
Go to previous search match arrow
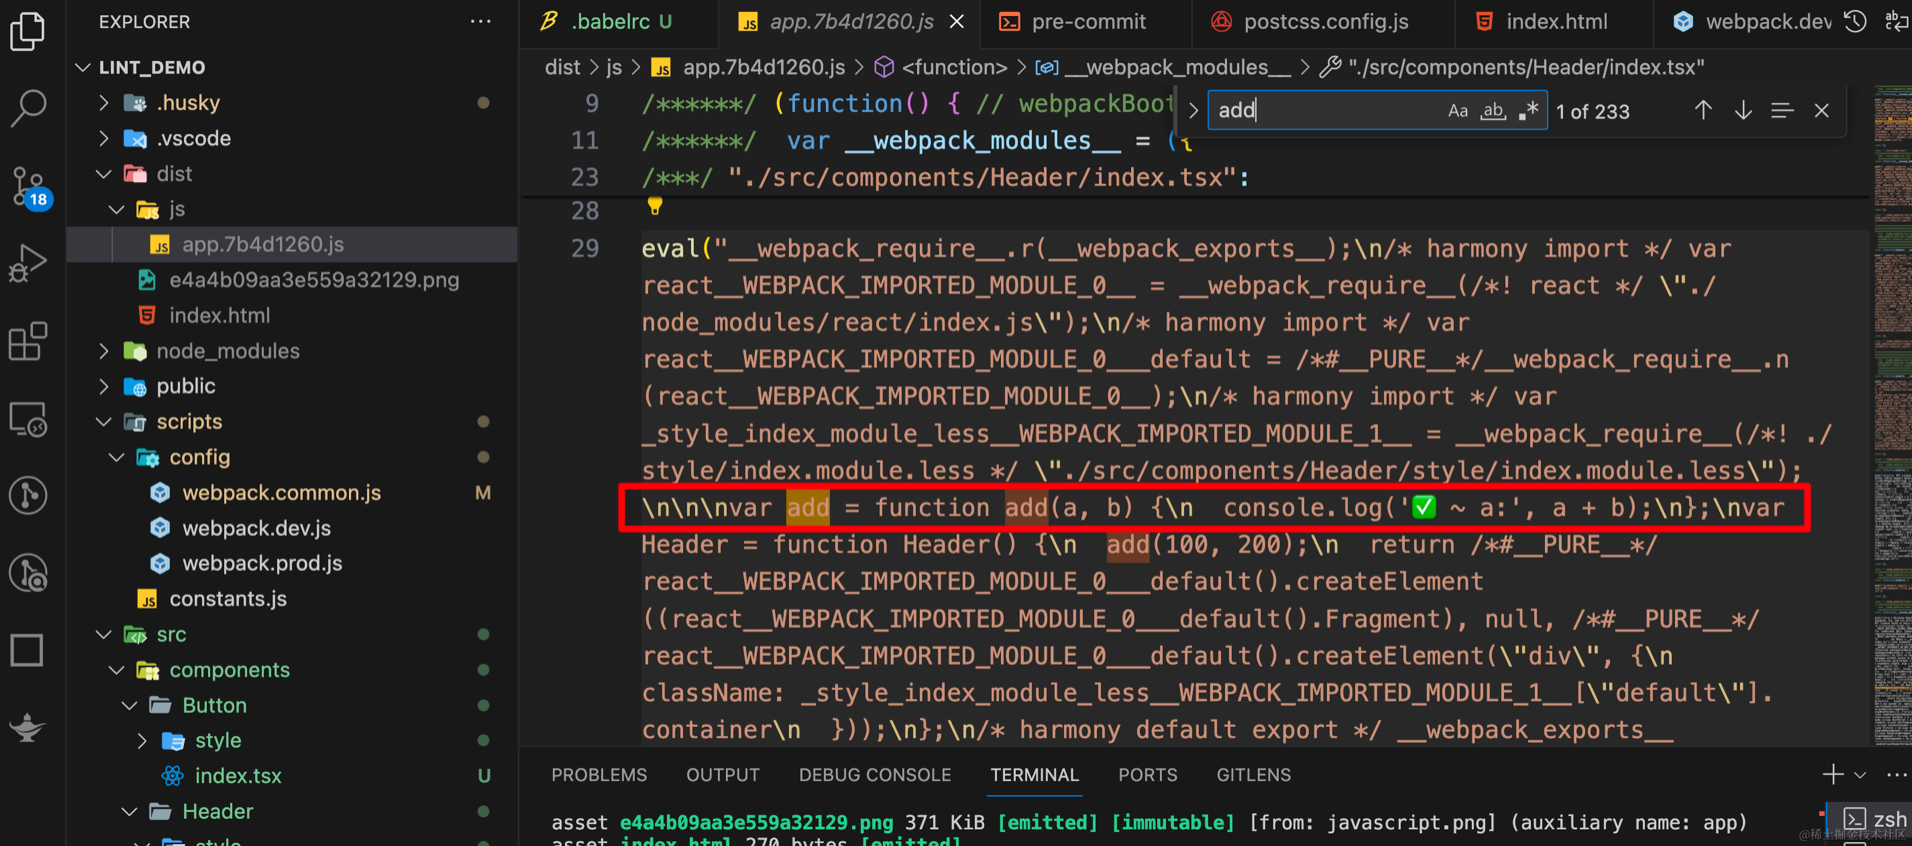click(x=1703, y=111)
